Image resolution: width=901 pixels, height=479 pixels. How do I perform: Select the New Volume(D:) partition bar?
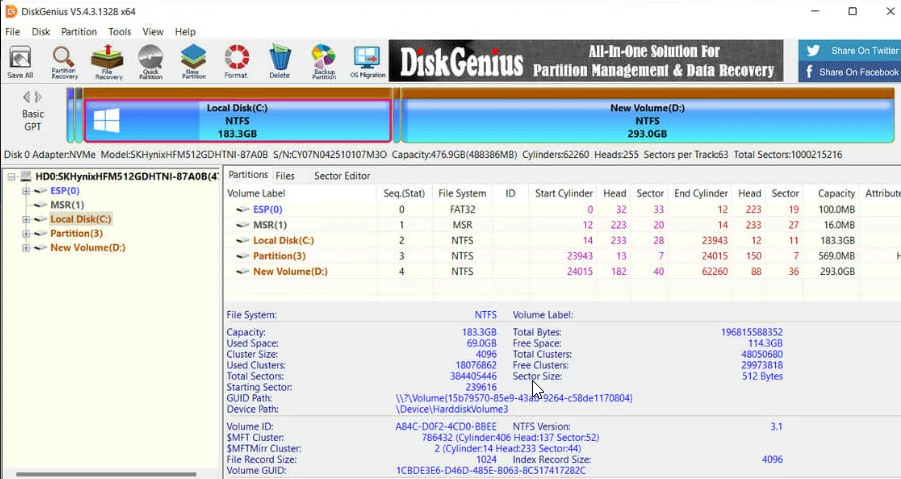647,121
